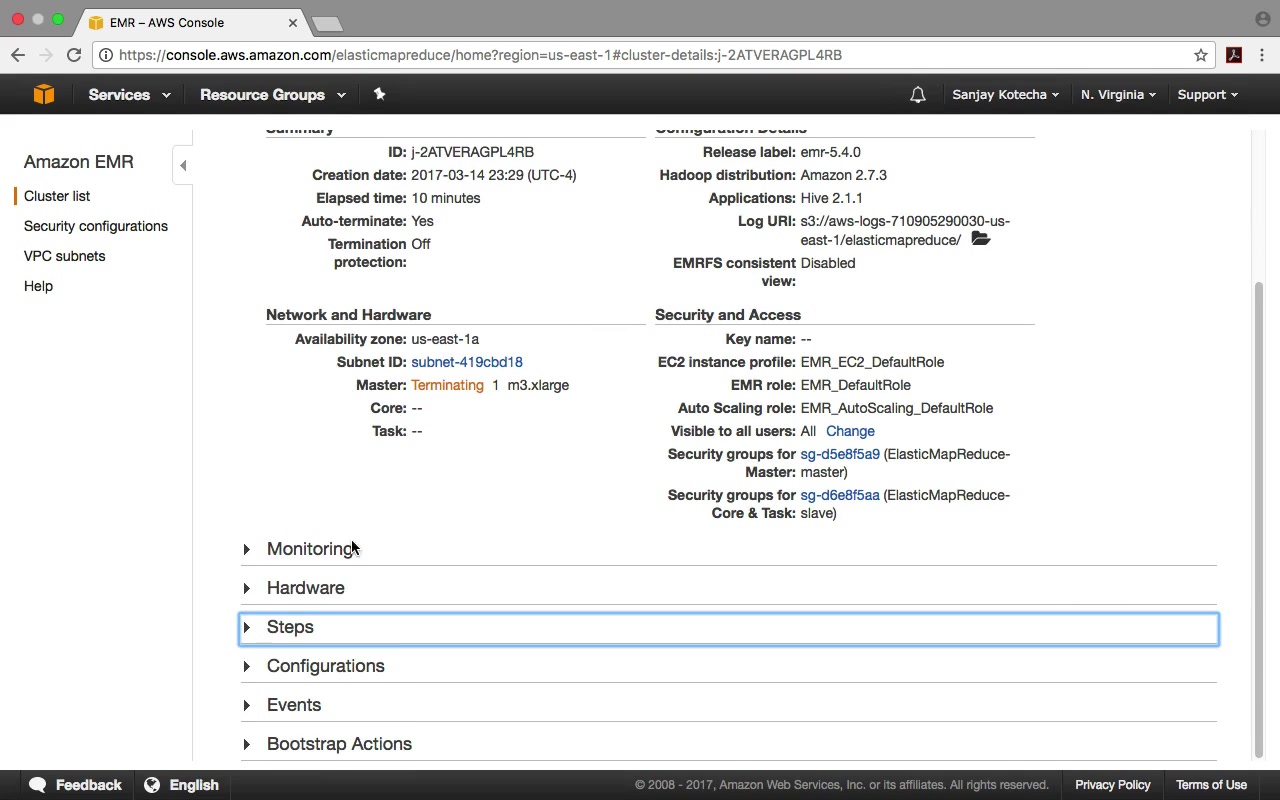Open the Resource Groups dropdown
1280x800 pixels.
(x=273, y=95)
